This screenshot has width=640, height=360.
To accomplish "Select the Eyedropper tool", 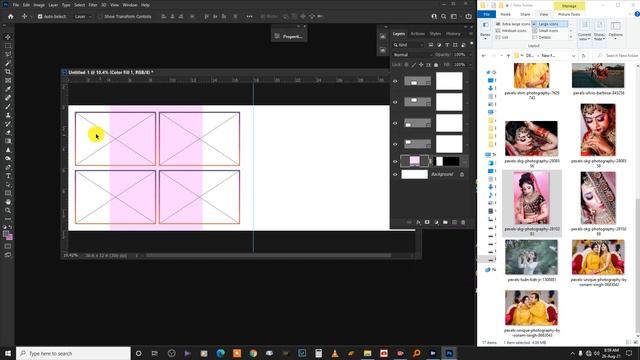I will pyautogui.click(x=8, y=89).
